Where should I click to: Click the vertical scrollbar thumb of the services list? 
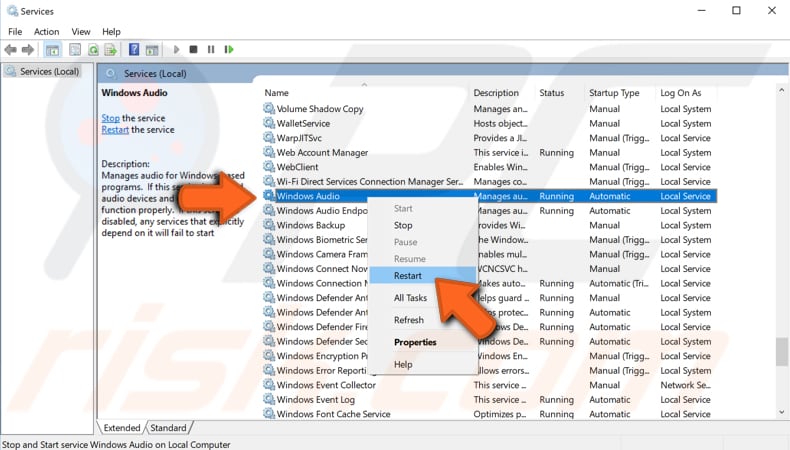coord(782,351)
